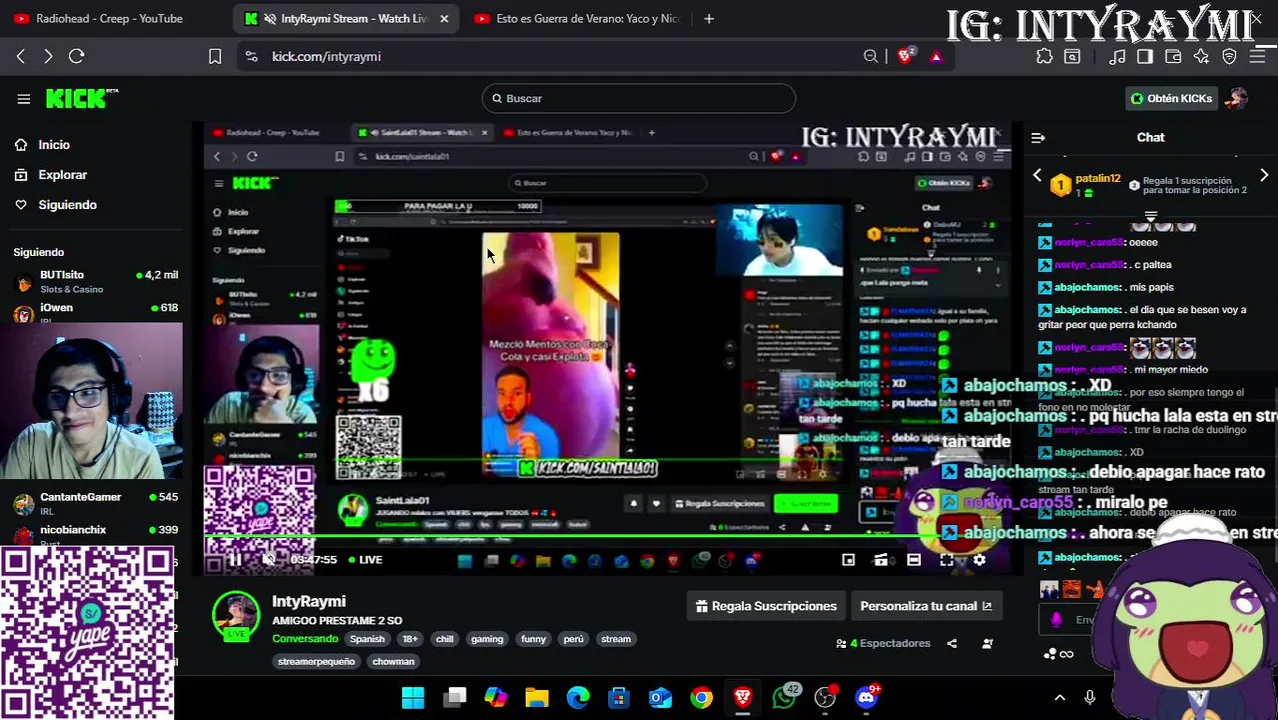Open WhatsApp from taskbar
Screen dimensions: 1278x720
pyautogui.click(x=784, y=697)
